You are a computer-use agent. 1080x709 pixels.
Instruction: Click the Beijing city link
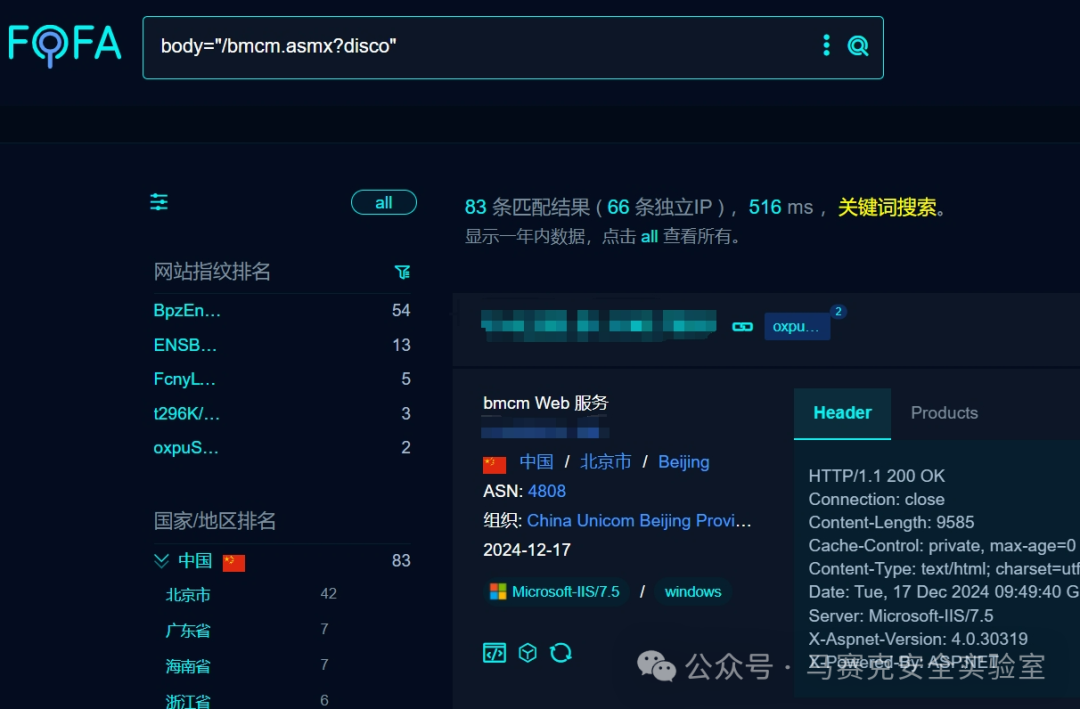point(683,462)
